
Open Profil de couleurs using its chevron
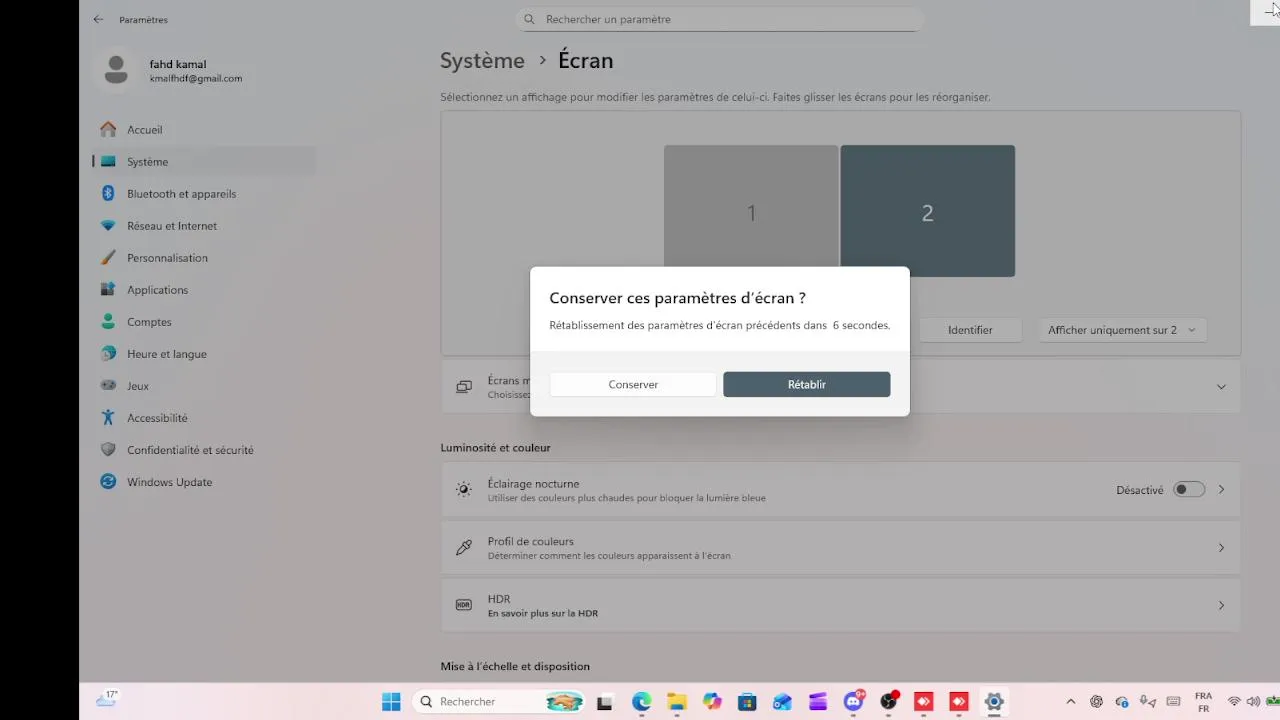(x=1221, y=548)
